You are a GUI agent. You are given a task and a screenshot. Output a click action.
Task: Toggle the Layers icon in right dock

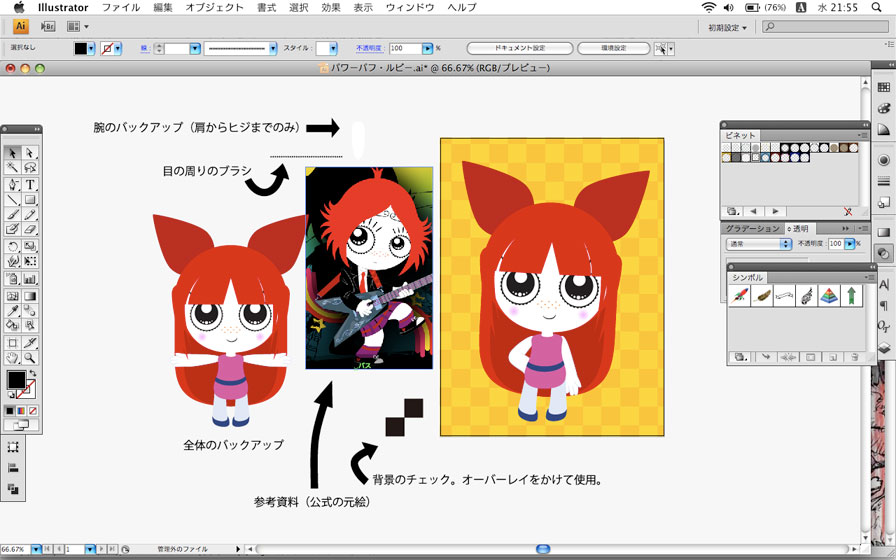883,347
